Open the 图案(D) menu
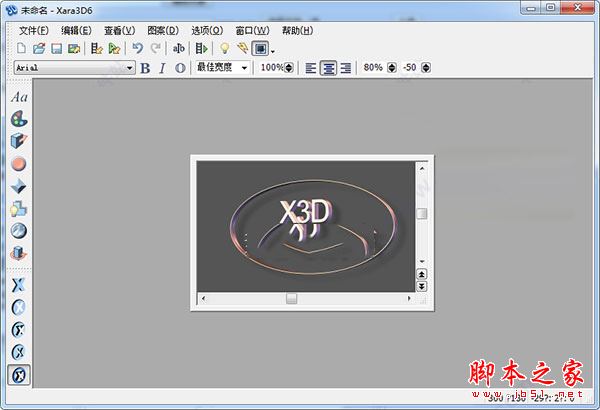The height and width of the screenshot is (410, 600). click(163, 31)
